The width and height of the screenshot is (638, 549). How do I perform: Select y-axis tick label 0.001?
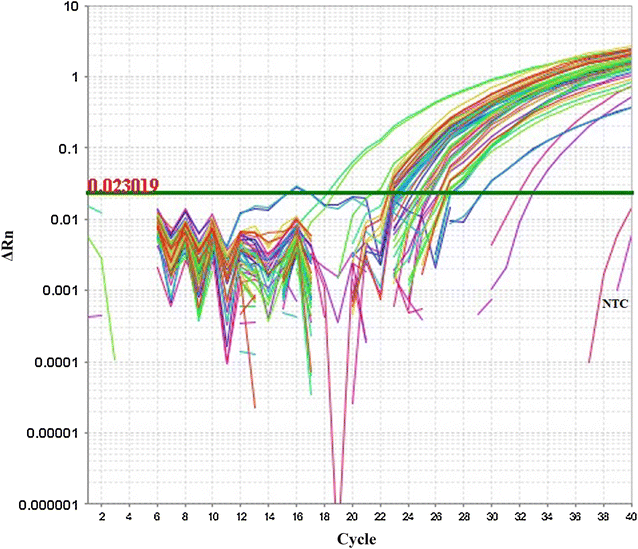tap(60, 291)
